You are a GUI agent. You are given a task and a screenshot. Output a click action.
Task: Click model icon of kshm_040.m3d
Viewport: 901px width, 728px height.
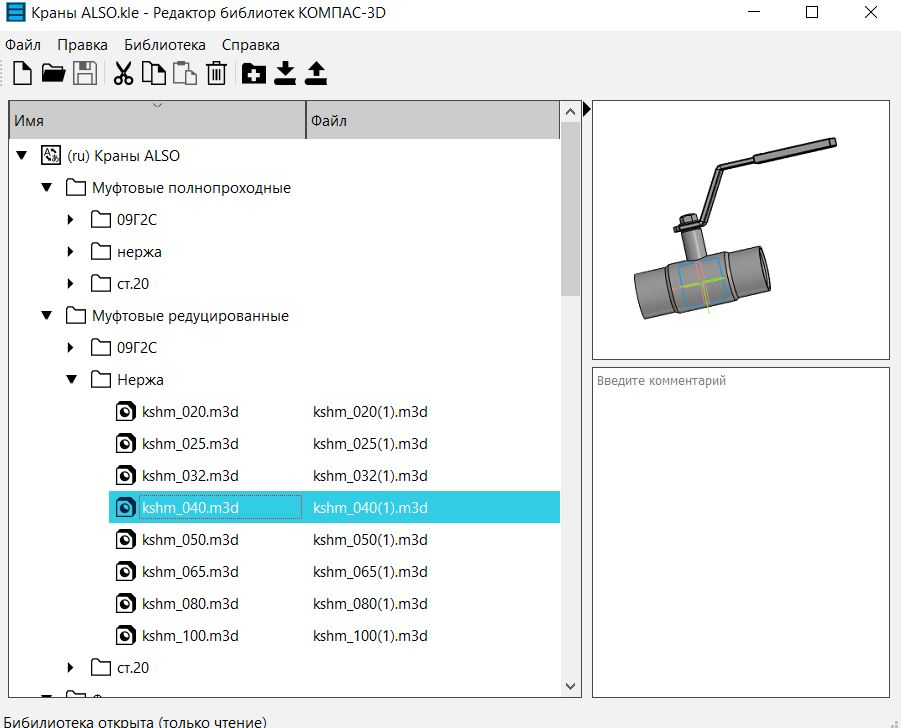click(126, 507)
